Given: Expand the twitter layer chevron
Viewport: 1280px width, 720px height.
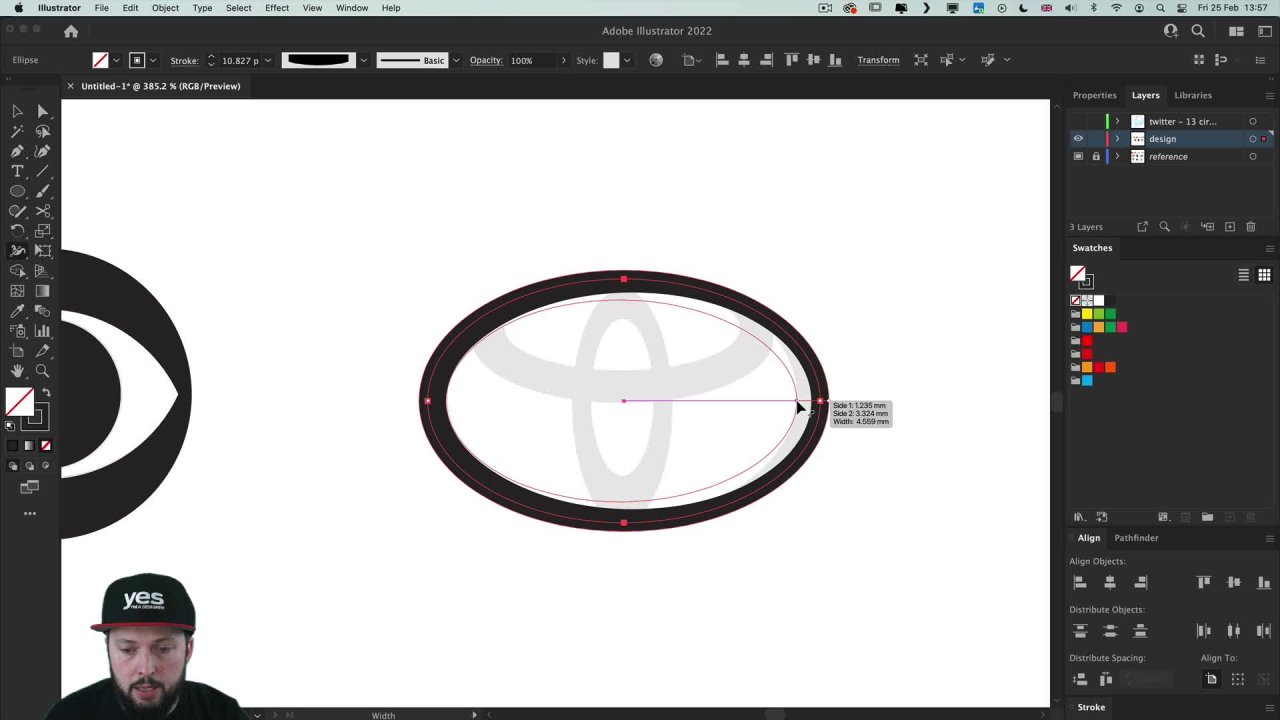Looking at the screenshot, I should coord(1117,122).
